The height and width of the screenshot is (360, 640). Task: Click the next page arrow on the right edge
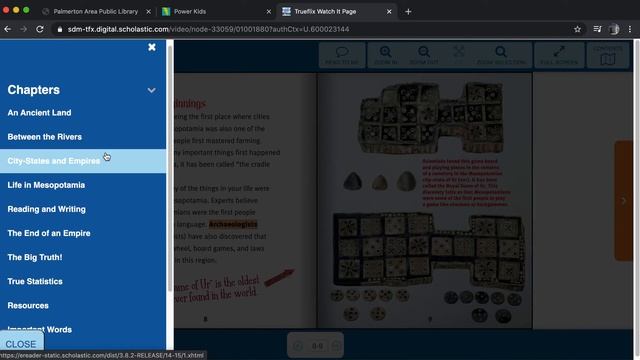pos(624,200)
